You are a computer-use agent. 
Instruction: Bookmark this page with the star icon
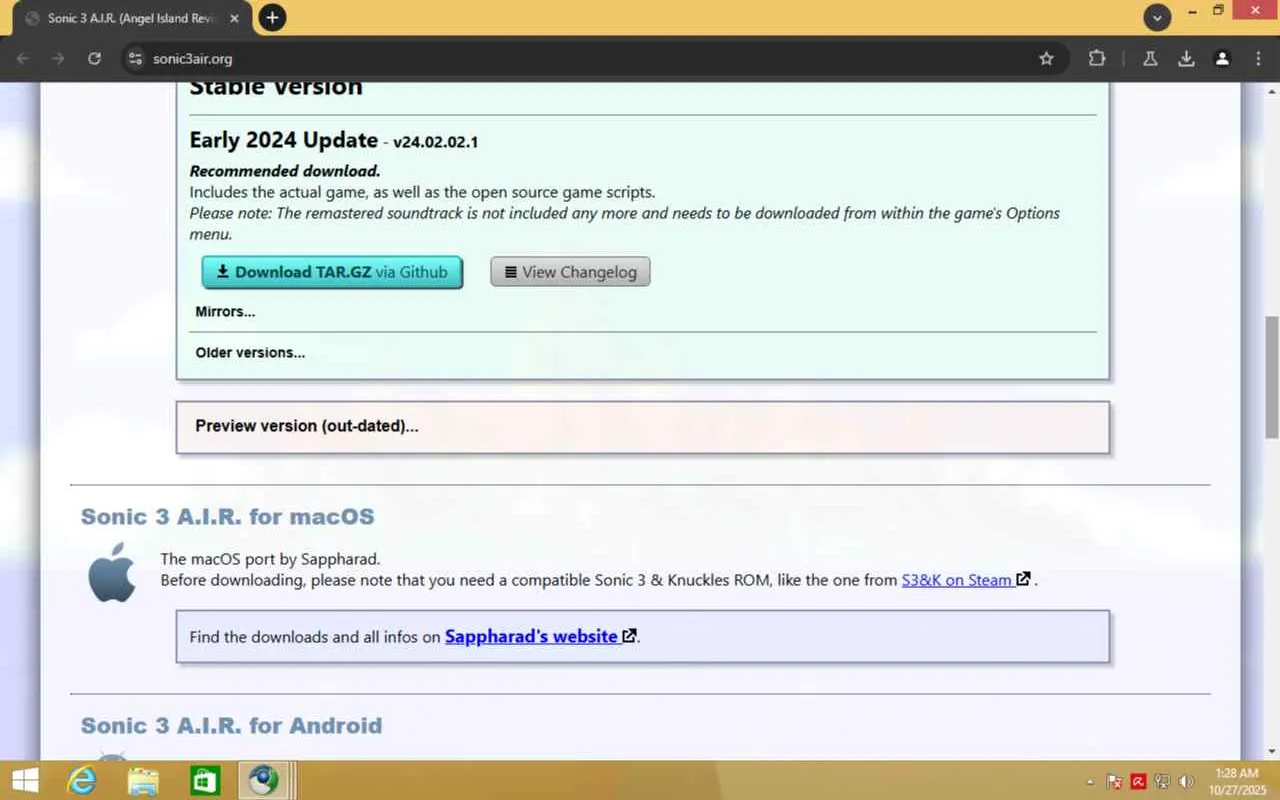coord(1046,59)
